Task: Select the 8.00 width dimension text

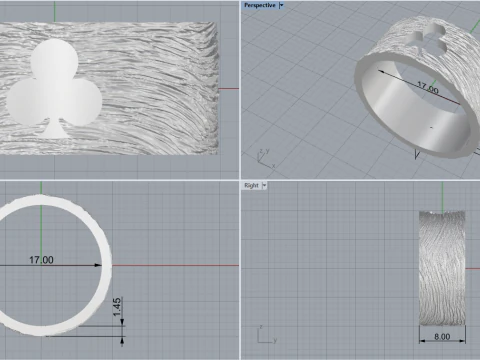Action: tap(442, 337)
